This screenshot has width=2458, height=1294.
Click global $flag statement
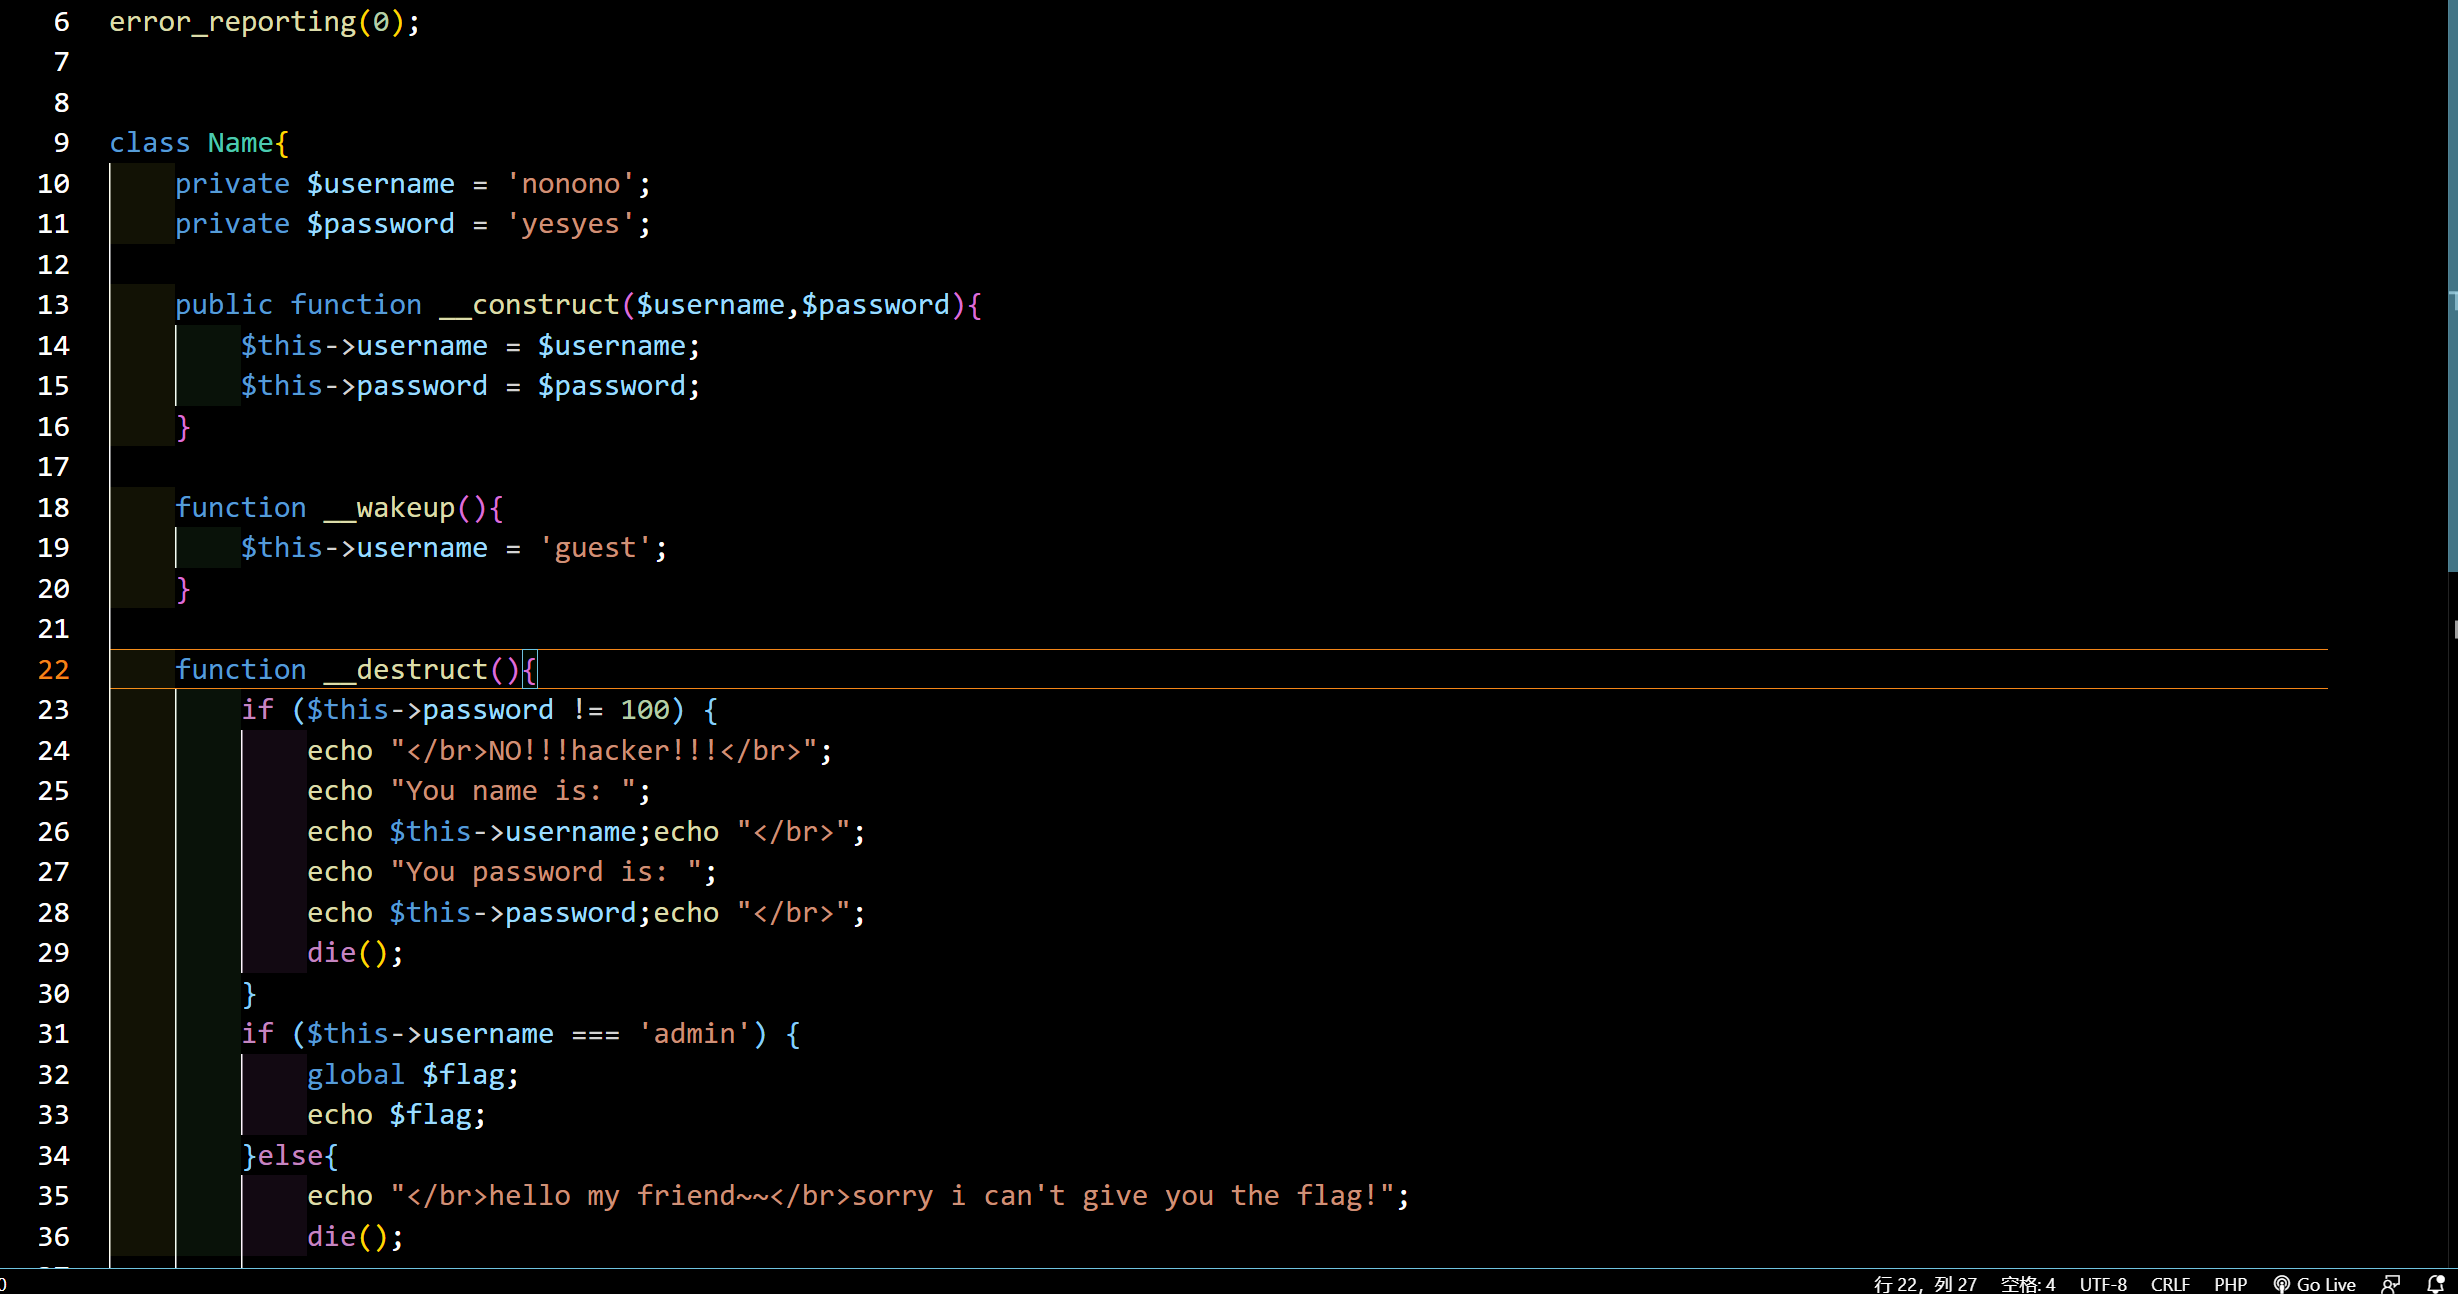[413, 1075]
